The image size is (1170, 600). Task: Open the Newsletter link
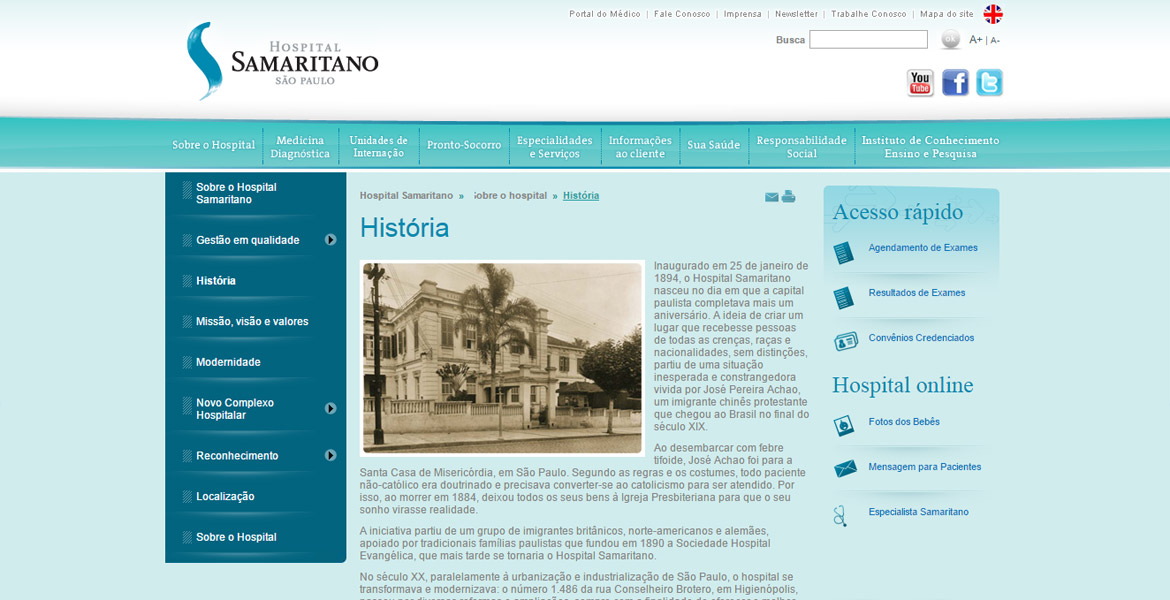[796, 14]
